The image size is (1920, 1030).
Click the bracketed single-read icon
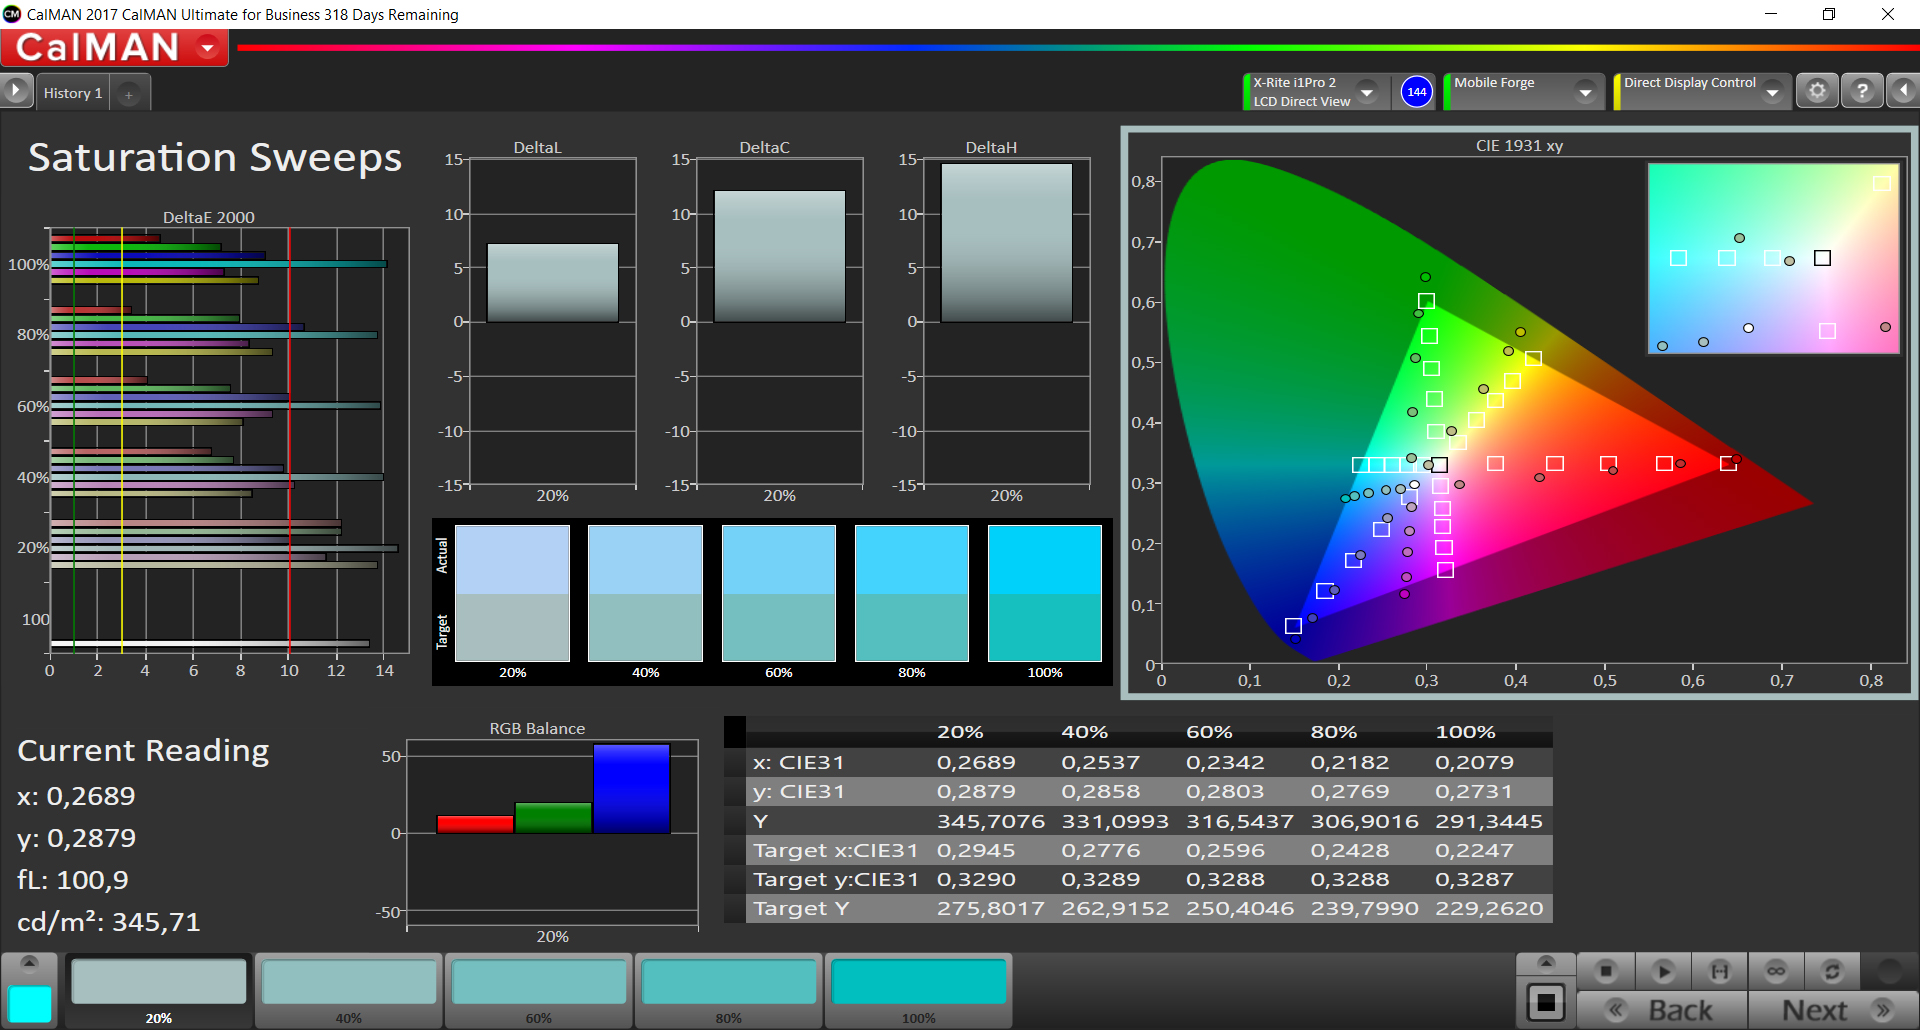coord(1720,971)
